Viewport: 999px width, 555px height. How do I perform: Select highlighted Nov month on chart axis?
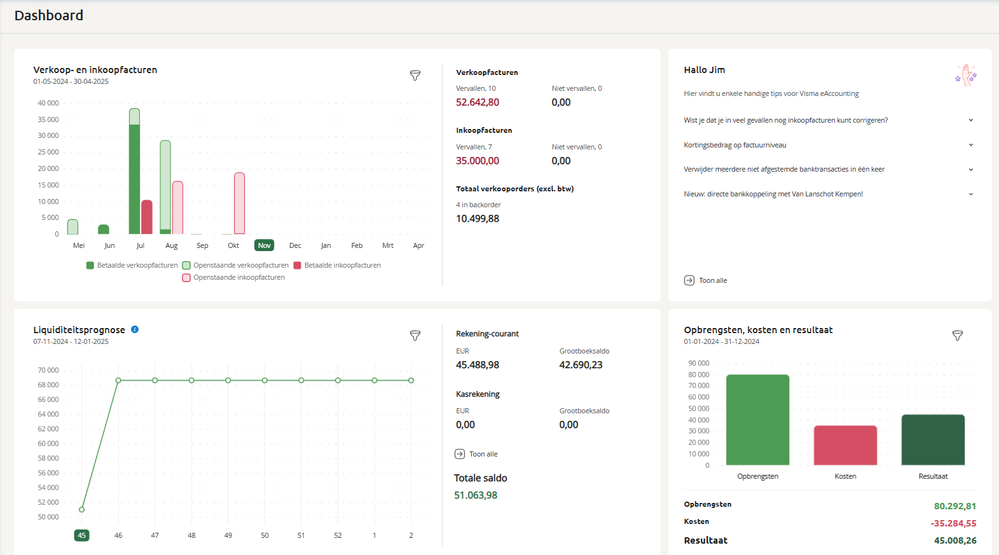click(264, 245)
